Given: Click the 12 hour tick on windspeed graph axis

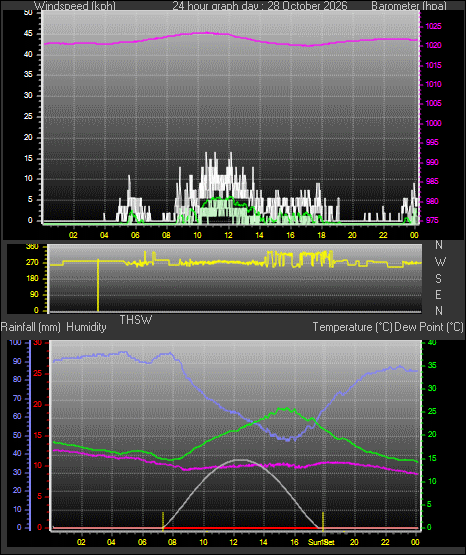Looking at the screenshot, I should (229, 235).
